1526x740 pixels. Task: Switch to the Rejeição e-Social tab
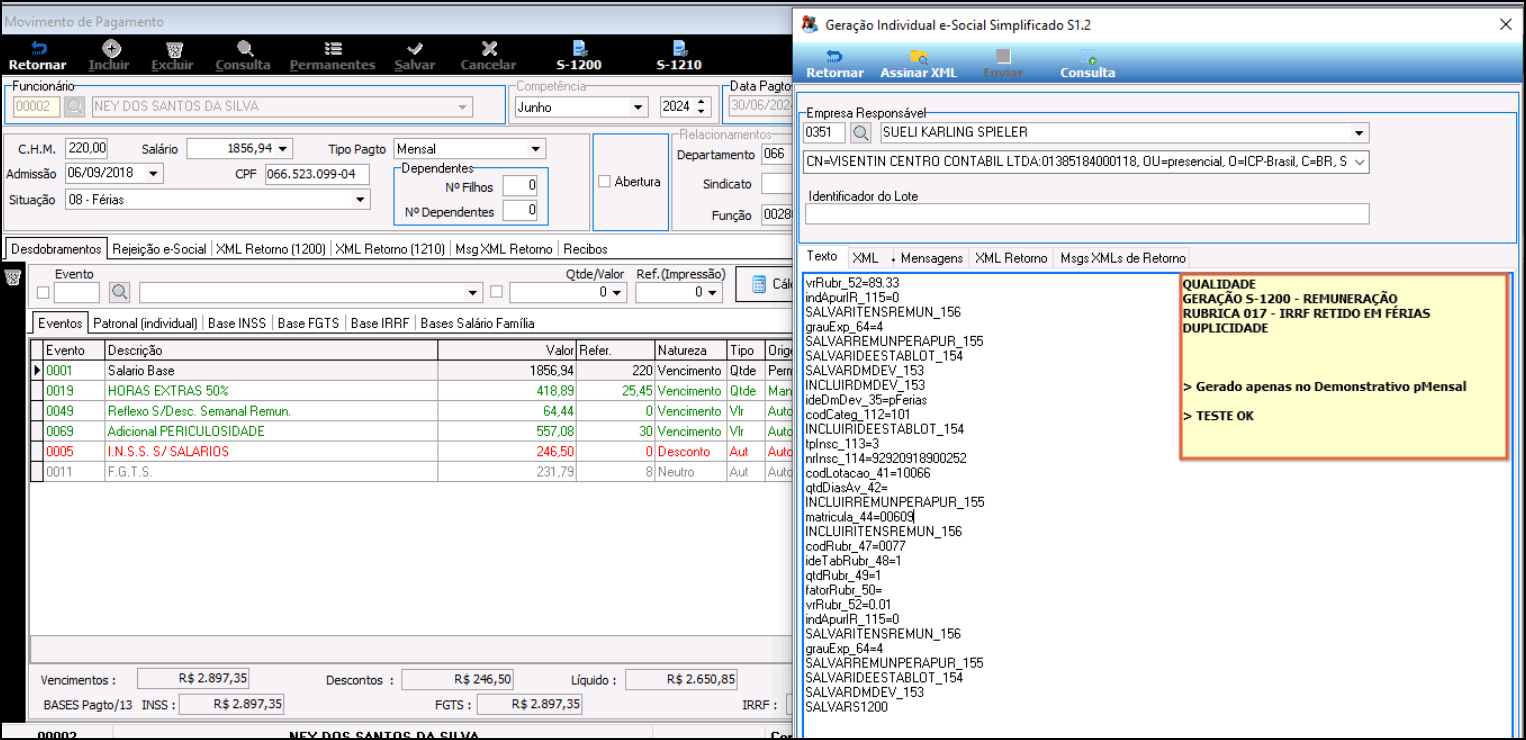pyautogui.click(x=159, y=249)
